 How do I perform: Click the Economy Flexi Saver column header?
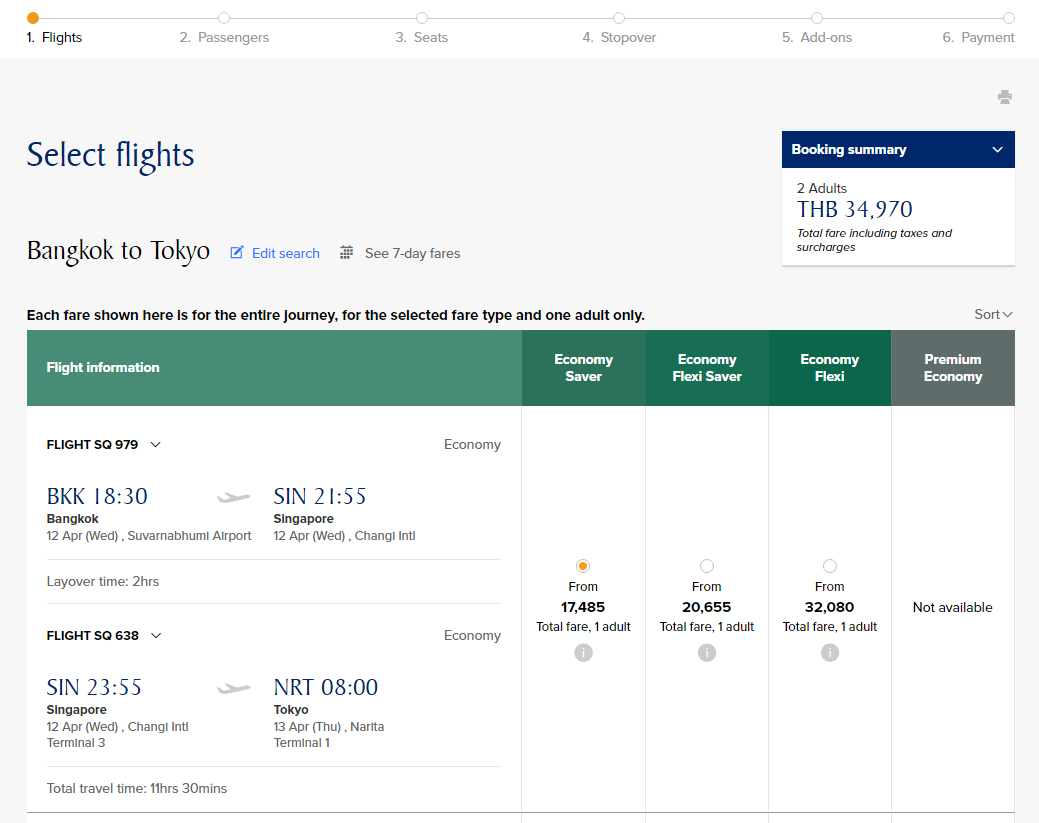click(x=707, y=368)
